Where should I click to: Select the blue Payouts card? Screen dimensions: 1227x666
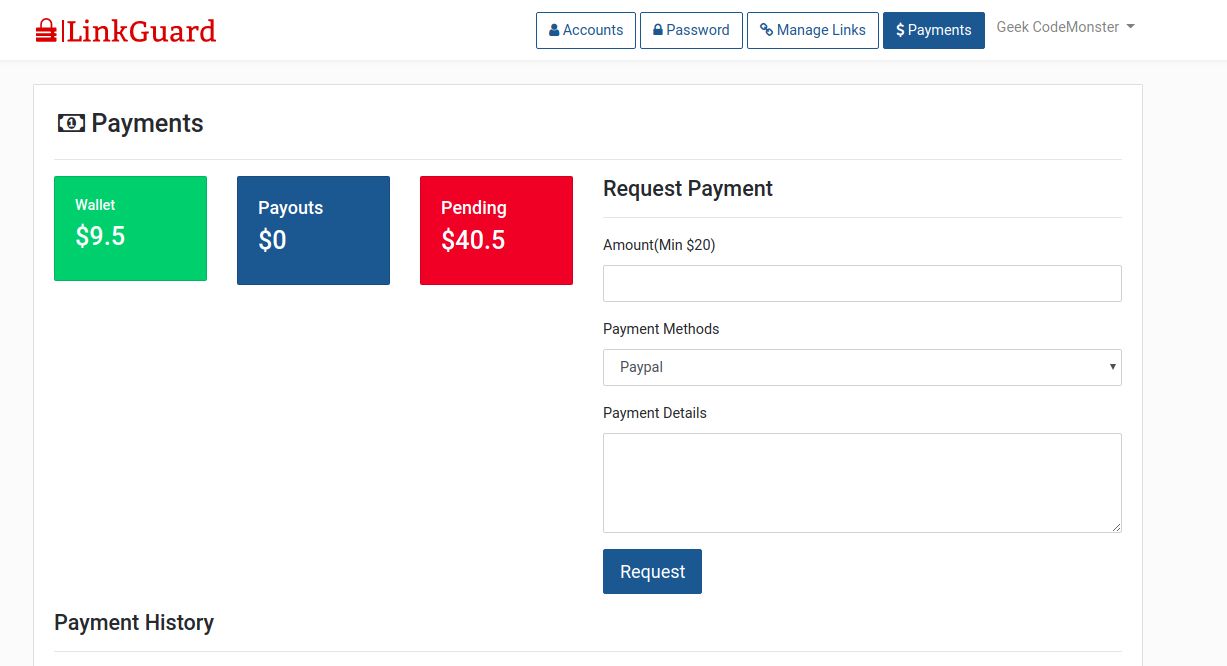click(x=313, y=230)
